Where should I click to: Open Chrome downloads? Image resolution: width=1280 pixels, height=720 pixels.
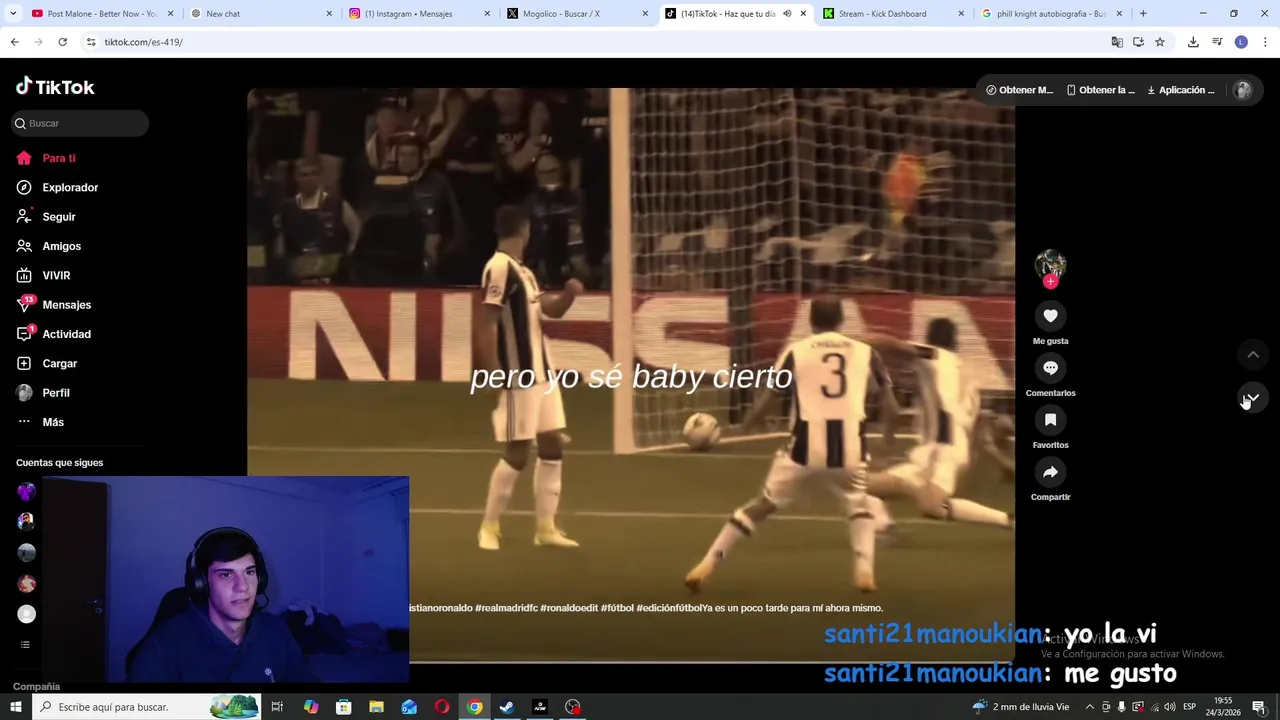tap(1193, 42)
